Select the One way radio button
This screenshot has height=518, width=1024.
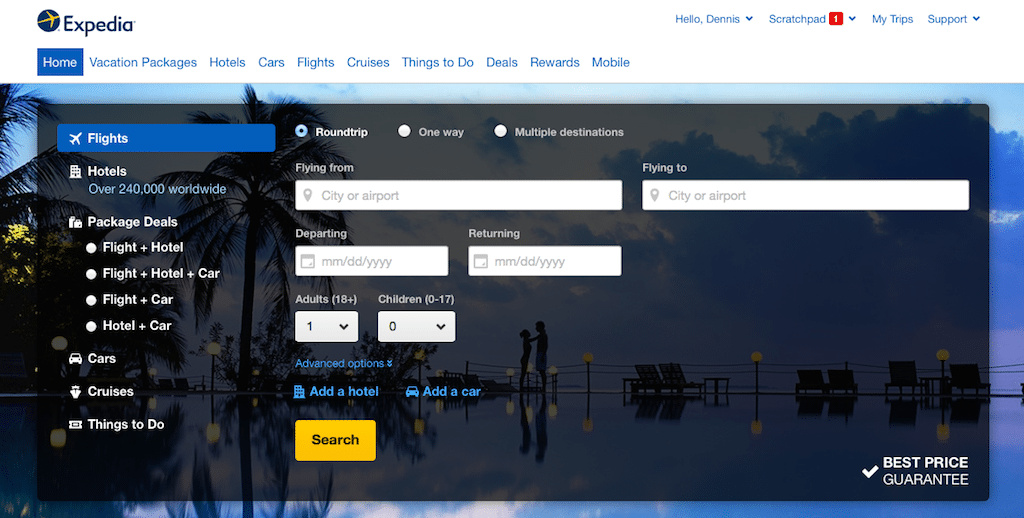404,131
